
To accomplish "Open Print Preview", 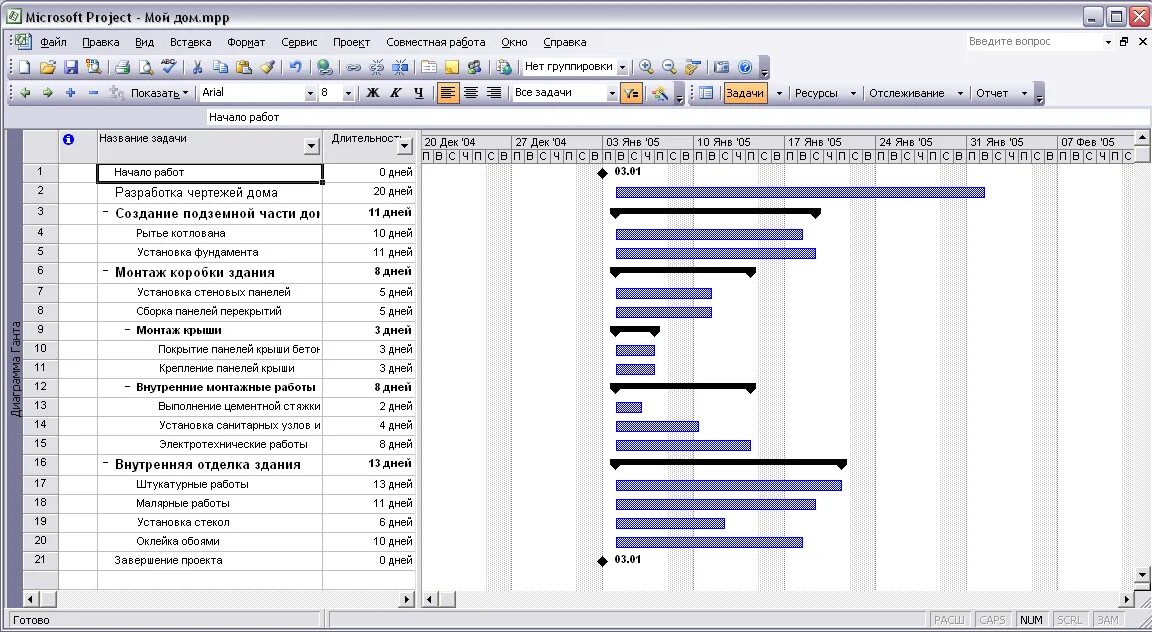I will (x=145, y=67).
